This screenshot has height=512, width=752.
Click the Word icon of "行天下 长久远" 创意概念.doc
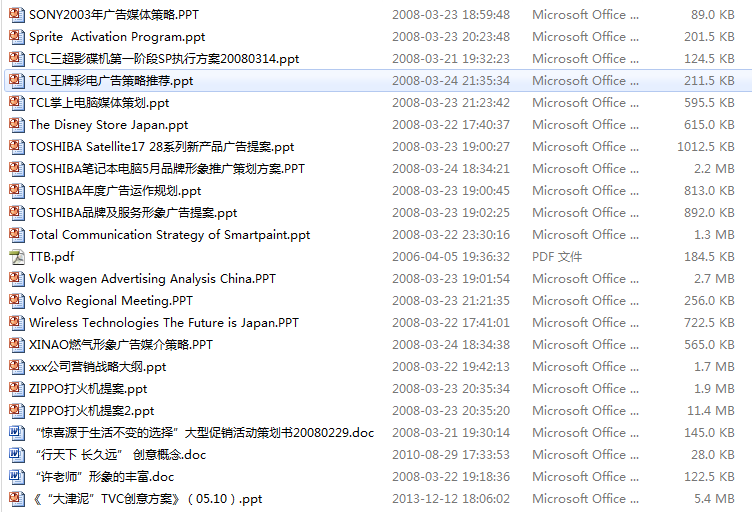coord(17,454)
